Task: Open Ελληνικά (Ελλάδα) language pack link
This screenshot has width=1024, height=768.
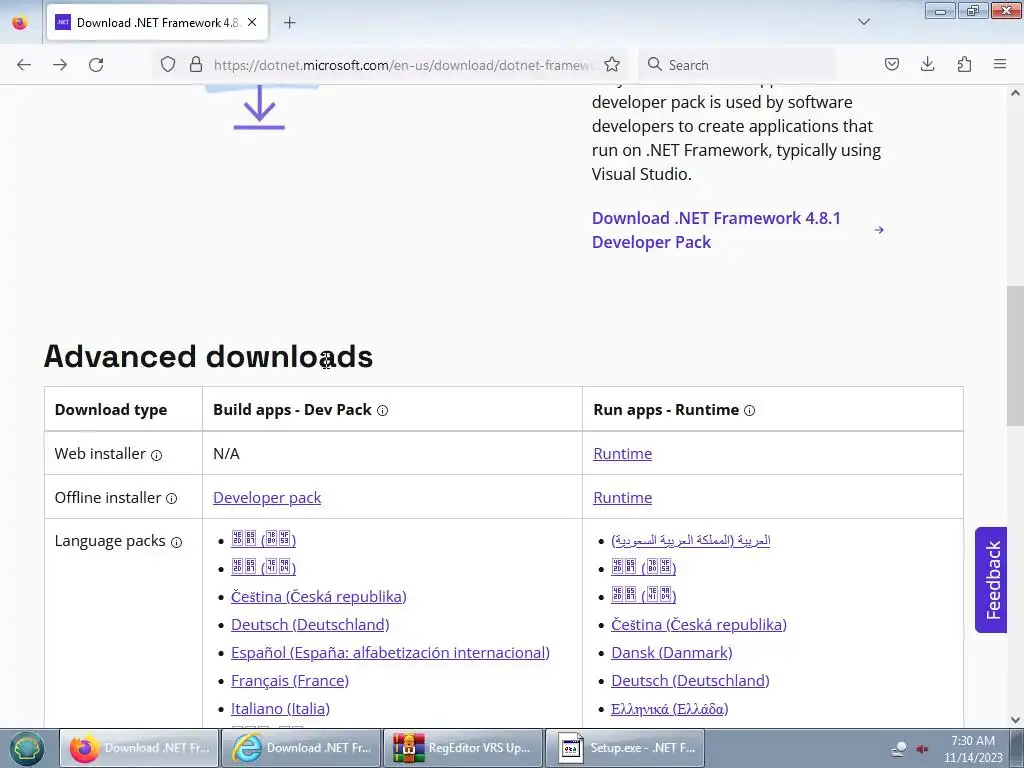Action: (669, 709)
